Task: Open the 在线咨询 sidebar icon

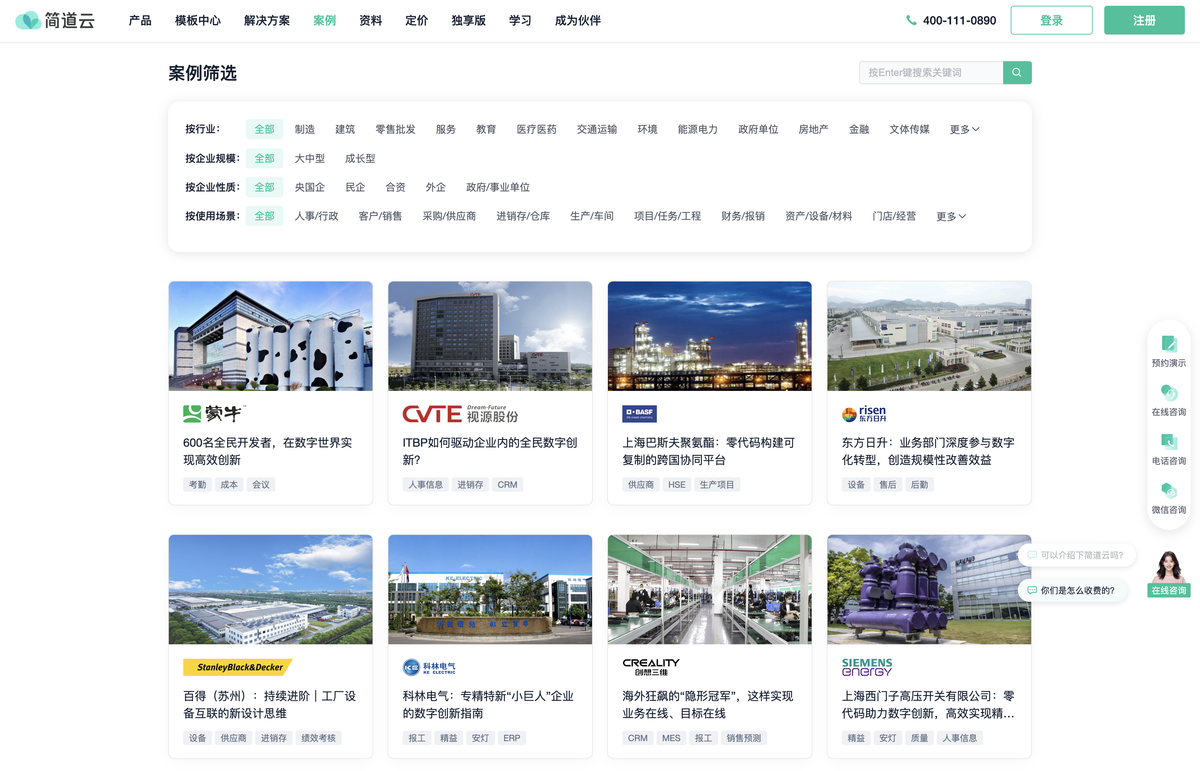Action: [1169, 393]
